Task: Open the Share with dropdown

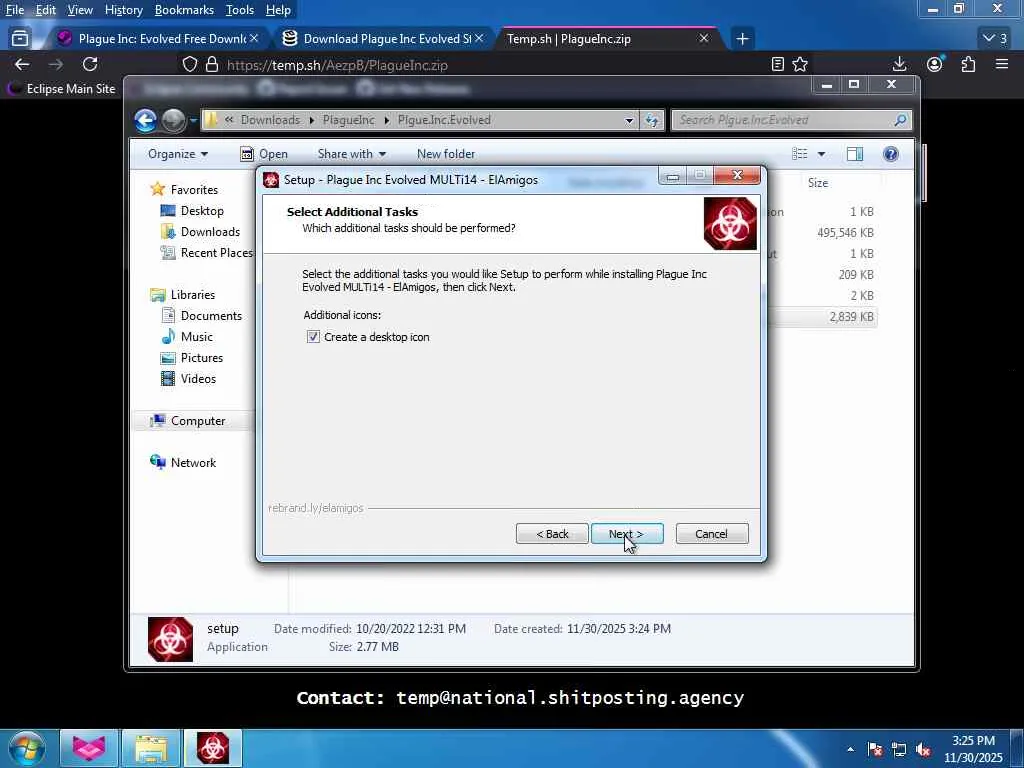Action: 351,154
